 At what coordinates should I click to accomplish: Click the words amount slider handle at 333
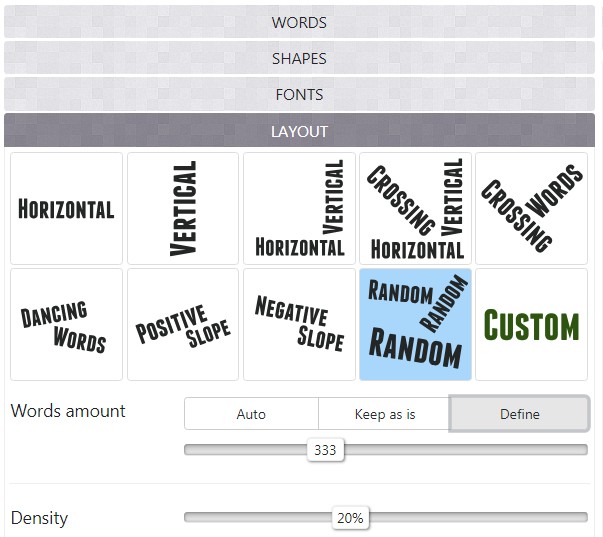325,450
